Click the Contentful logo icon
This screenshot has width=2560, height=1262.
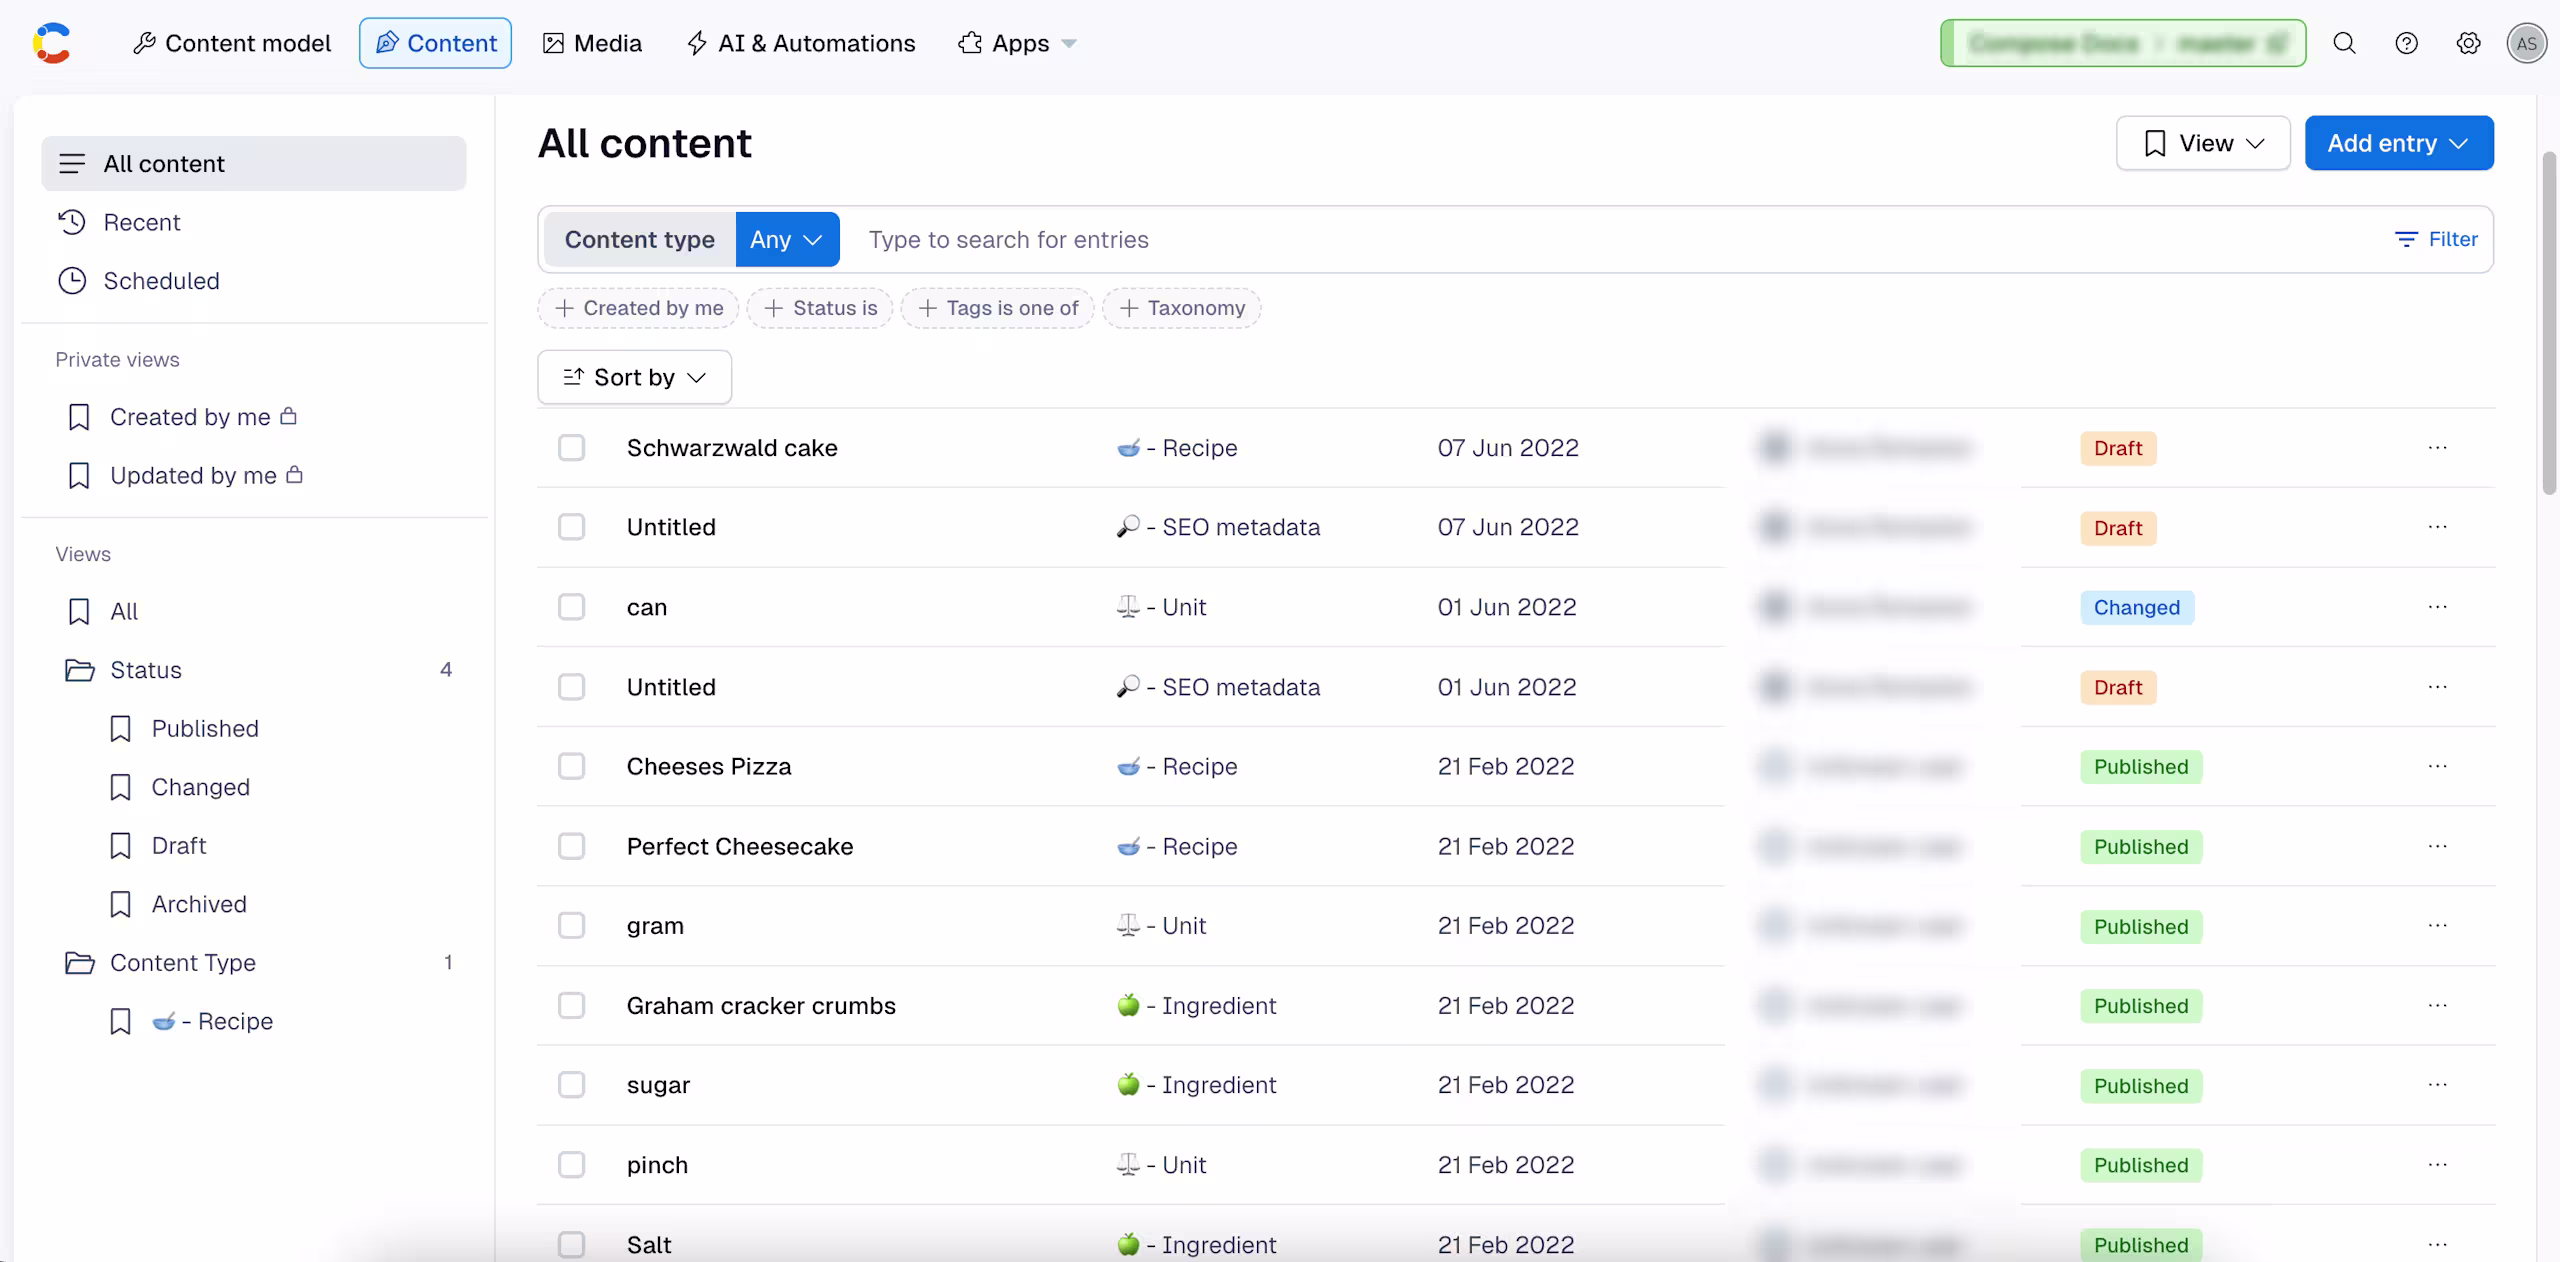tap(52, 43)
